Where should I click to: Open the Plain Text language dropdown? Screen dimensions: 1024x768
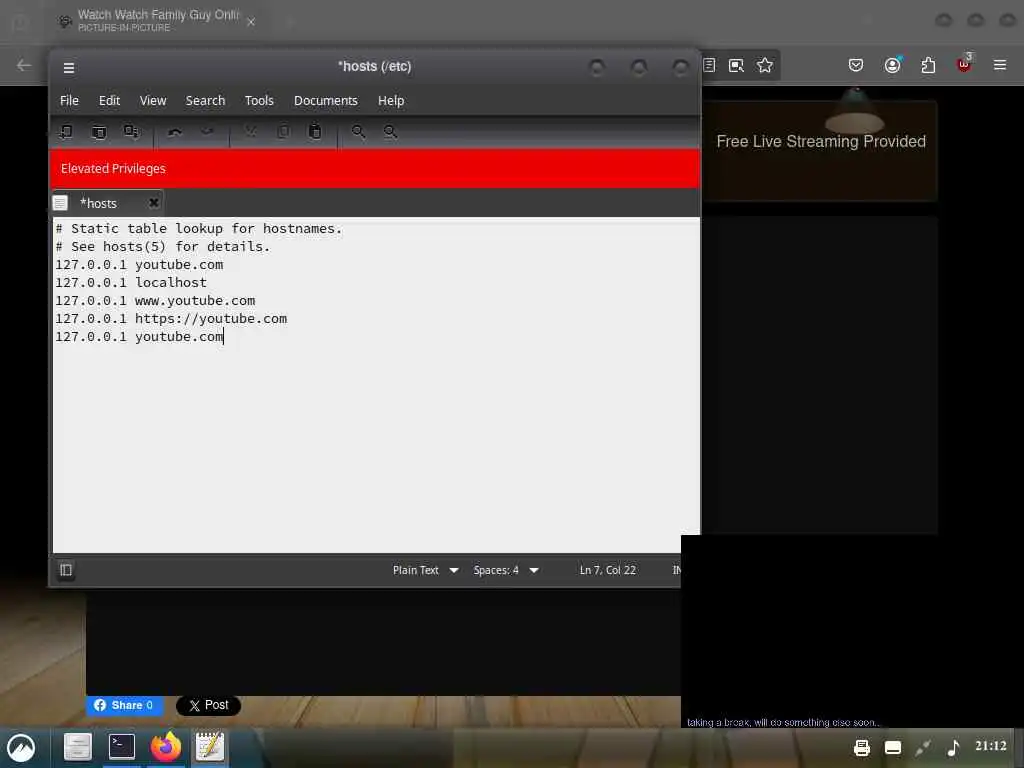point(425,570)
